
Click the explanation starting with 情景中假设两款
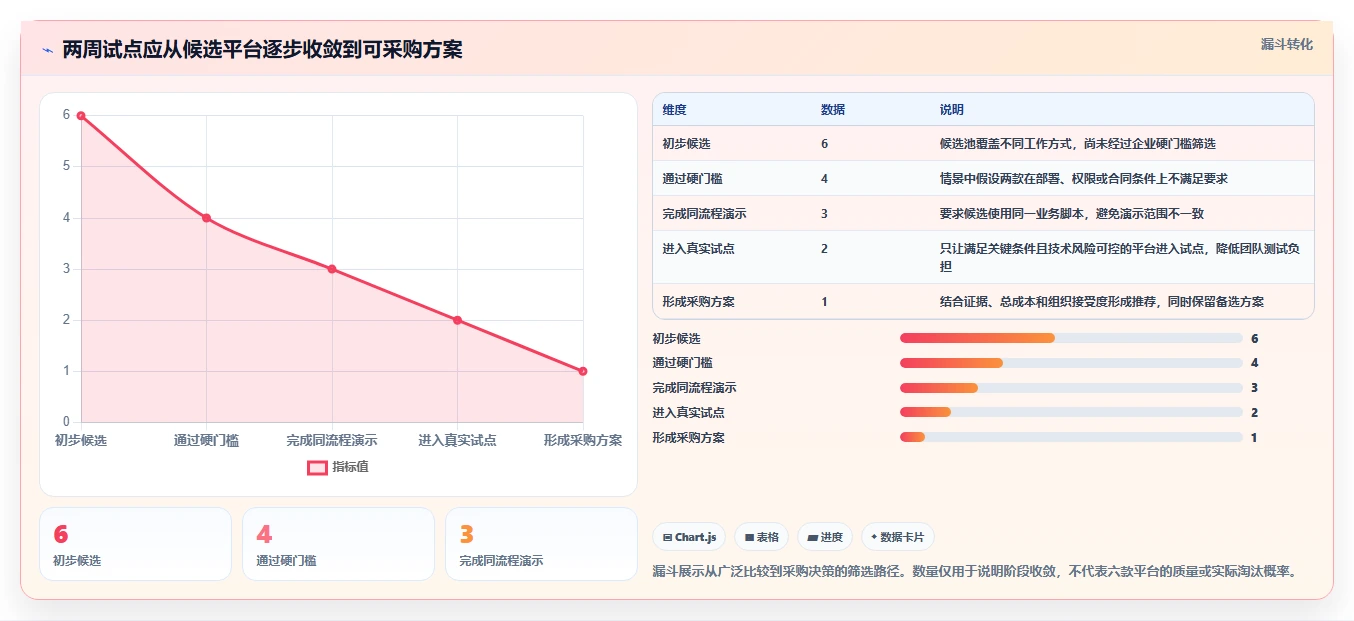tap(1083, 178)
